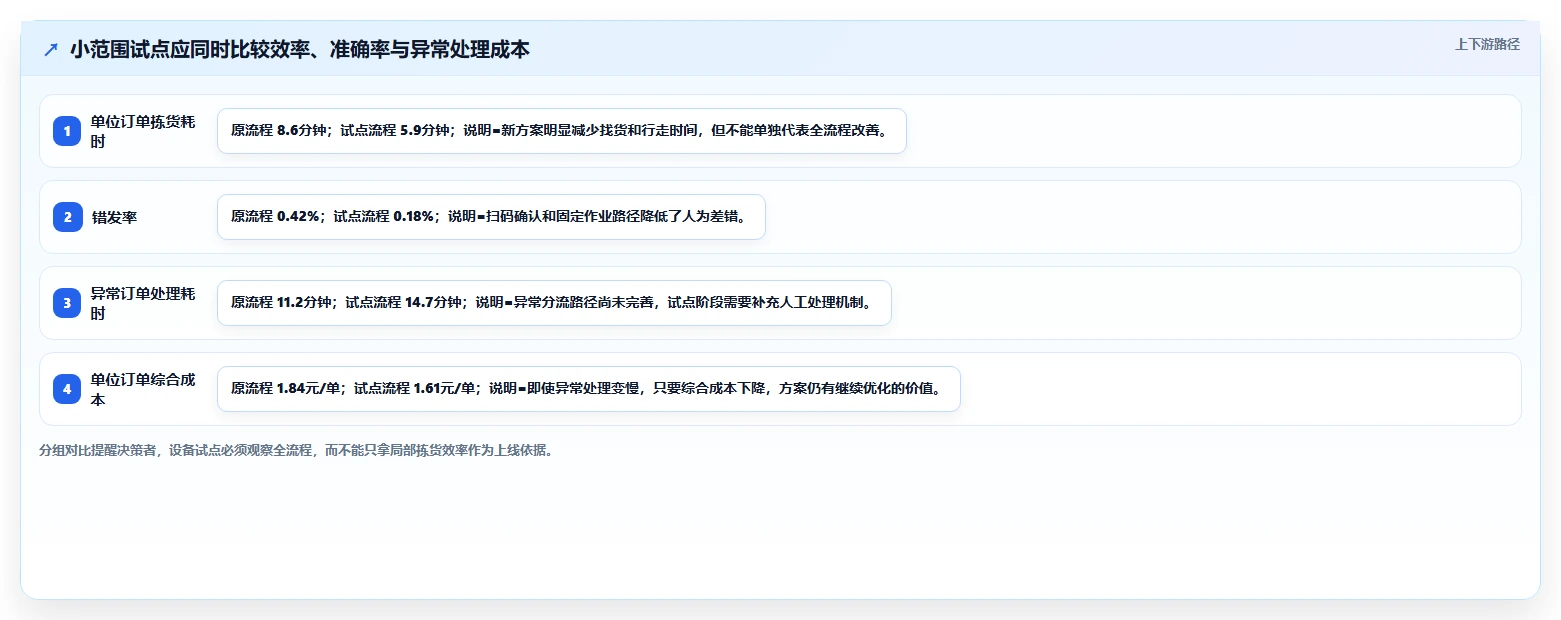Viewport: 1561px width, 620px height.
Task: Click the 上下游路径 label
Action: (1487, 44)
